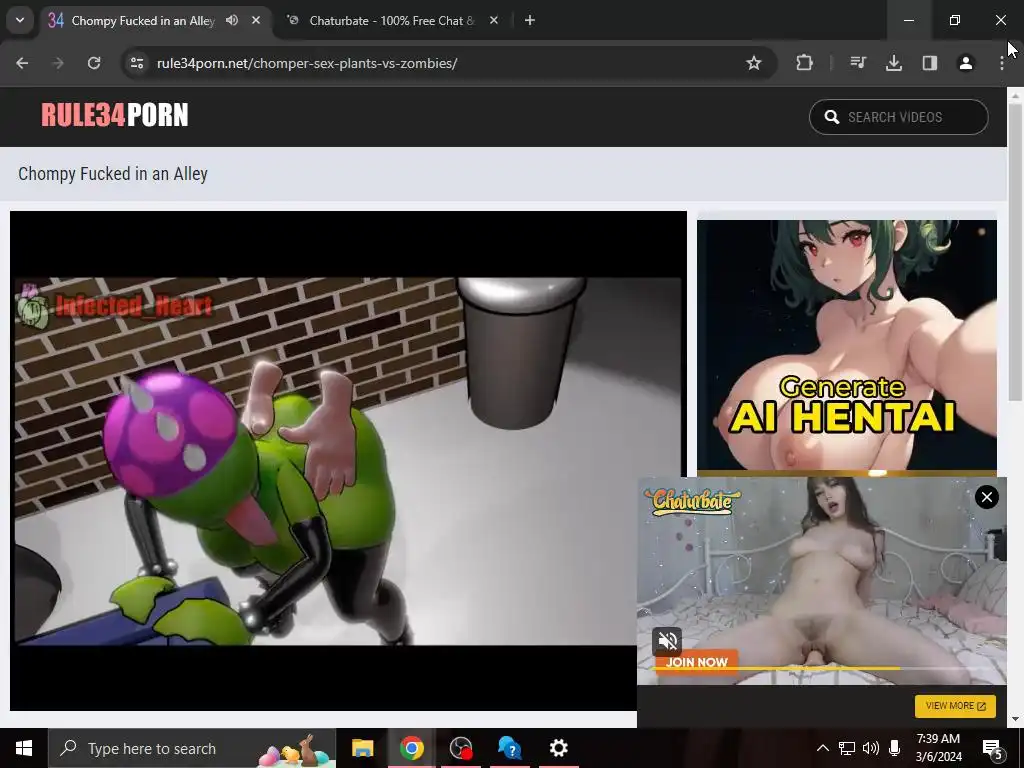Open the Chrome three-dot menu
This screenshot has height=768, width=1024.
[x=1002, y=63]
